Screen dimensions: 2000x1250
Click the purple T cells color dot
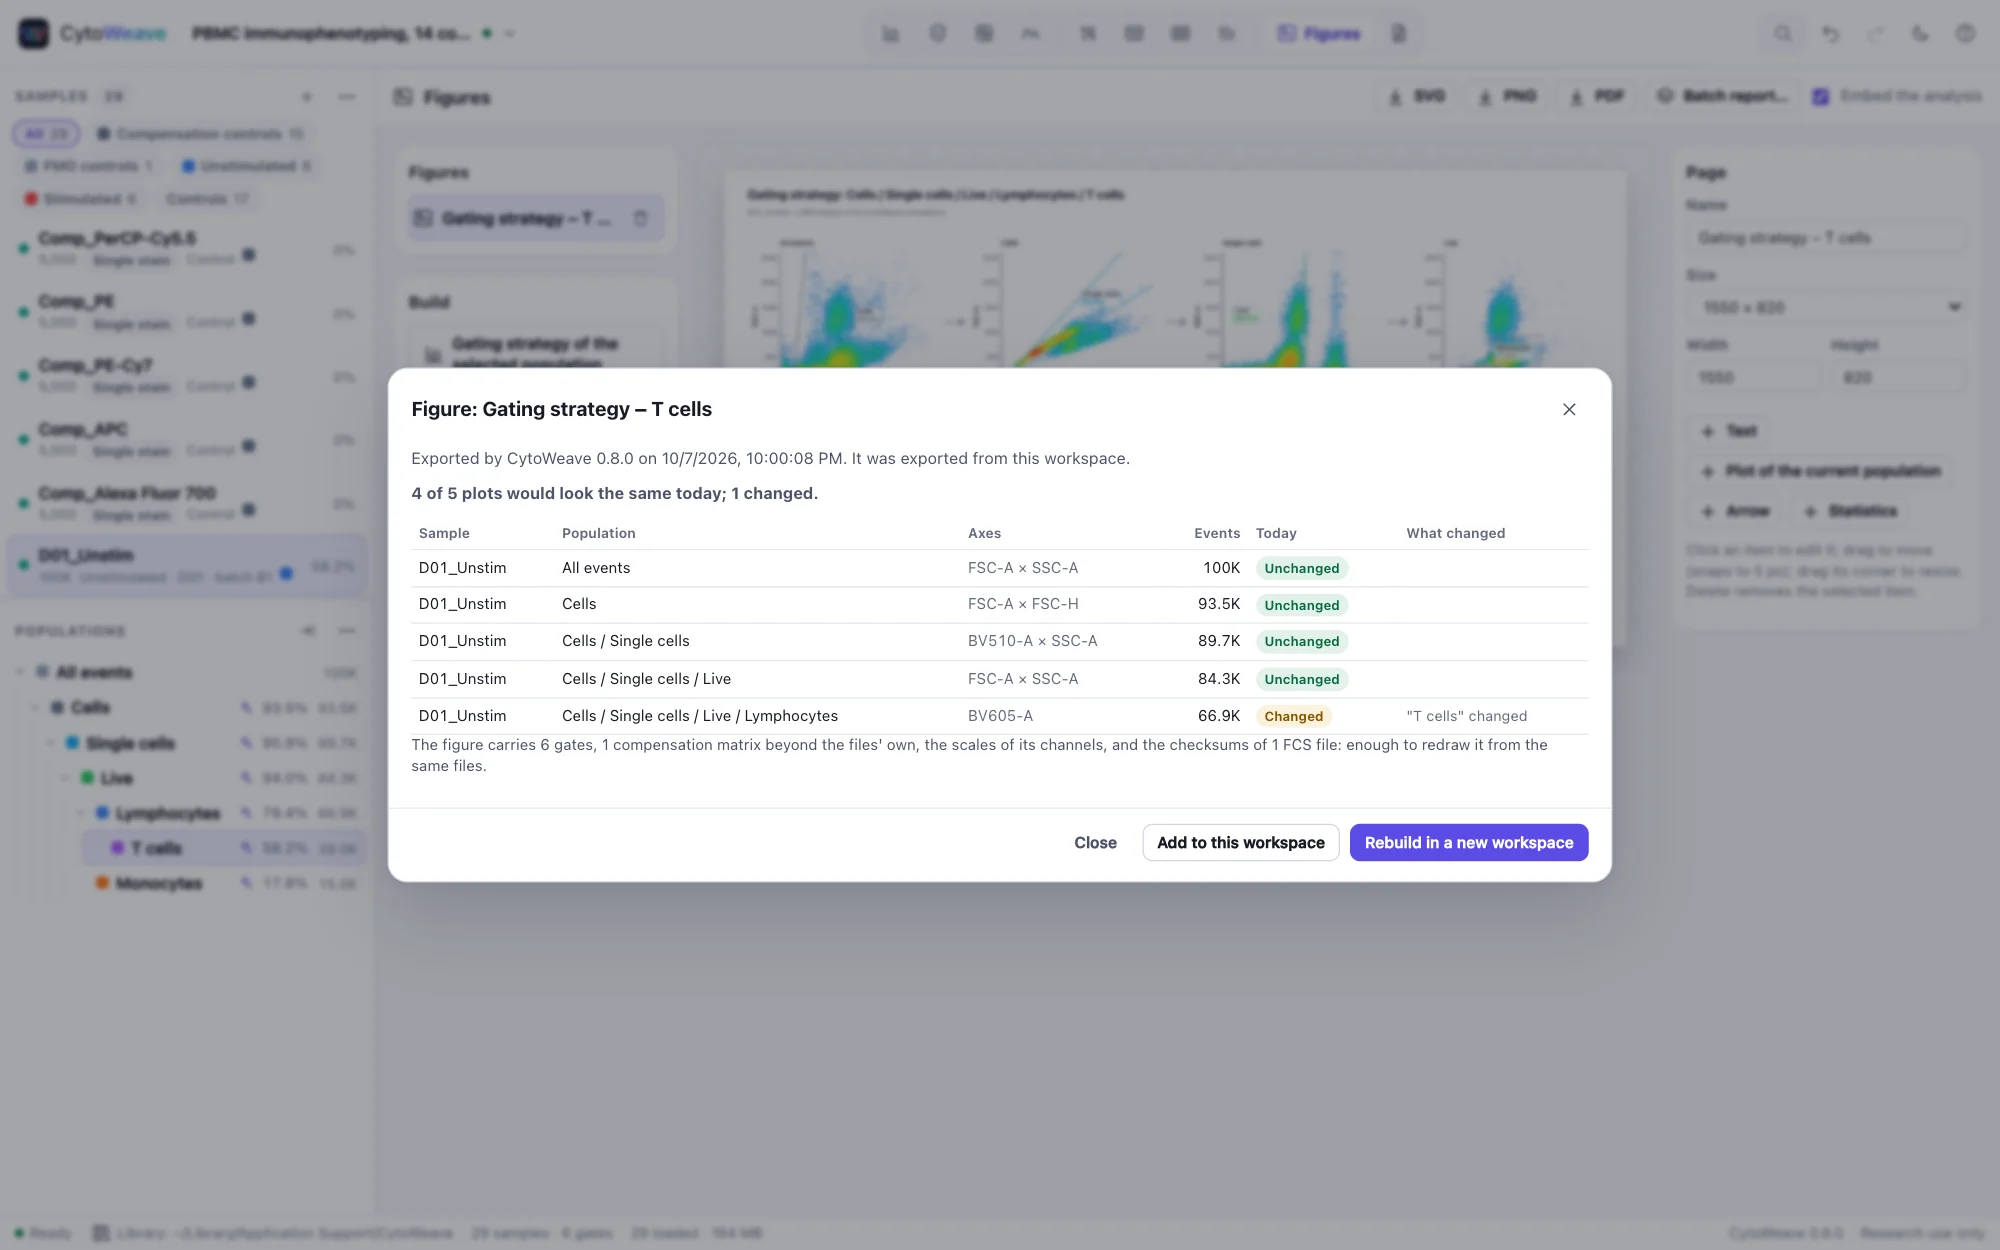[117, 848]
